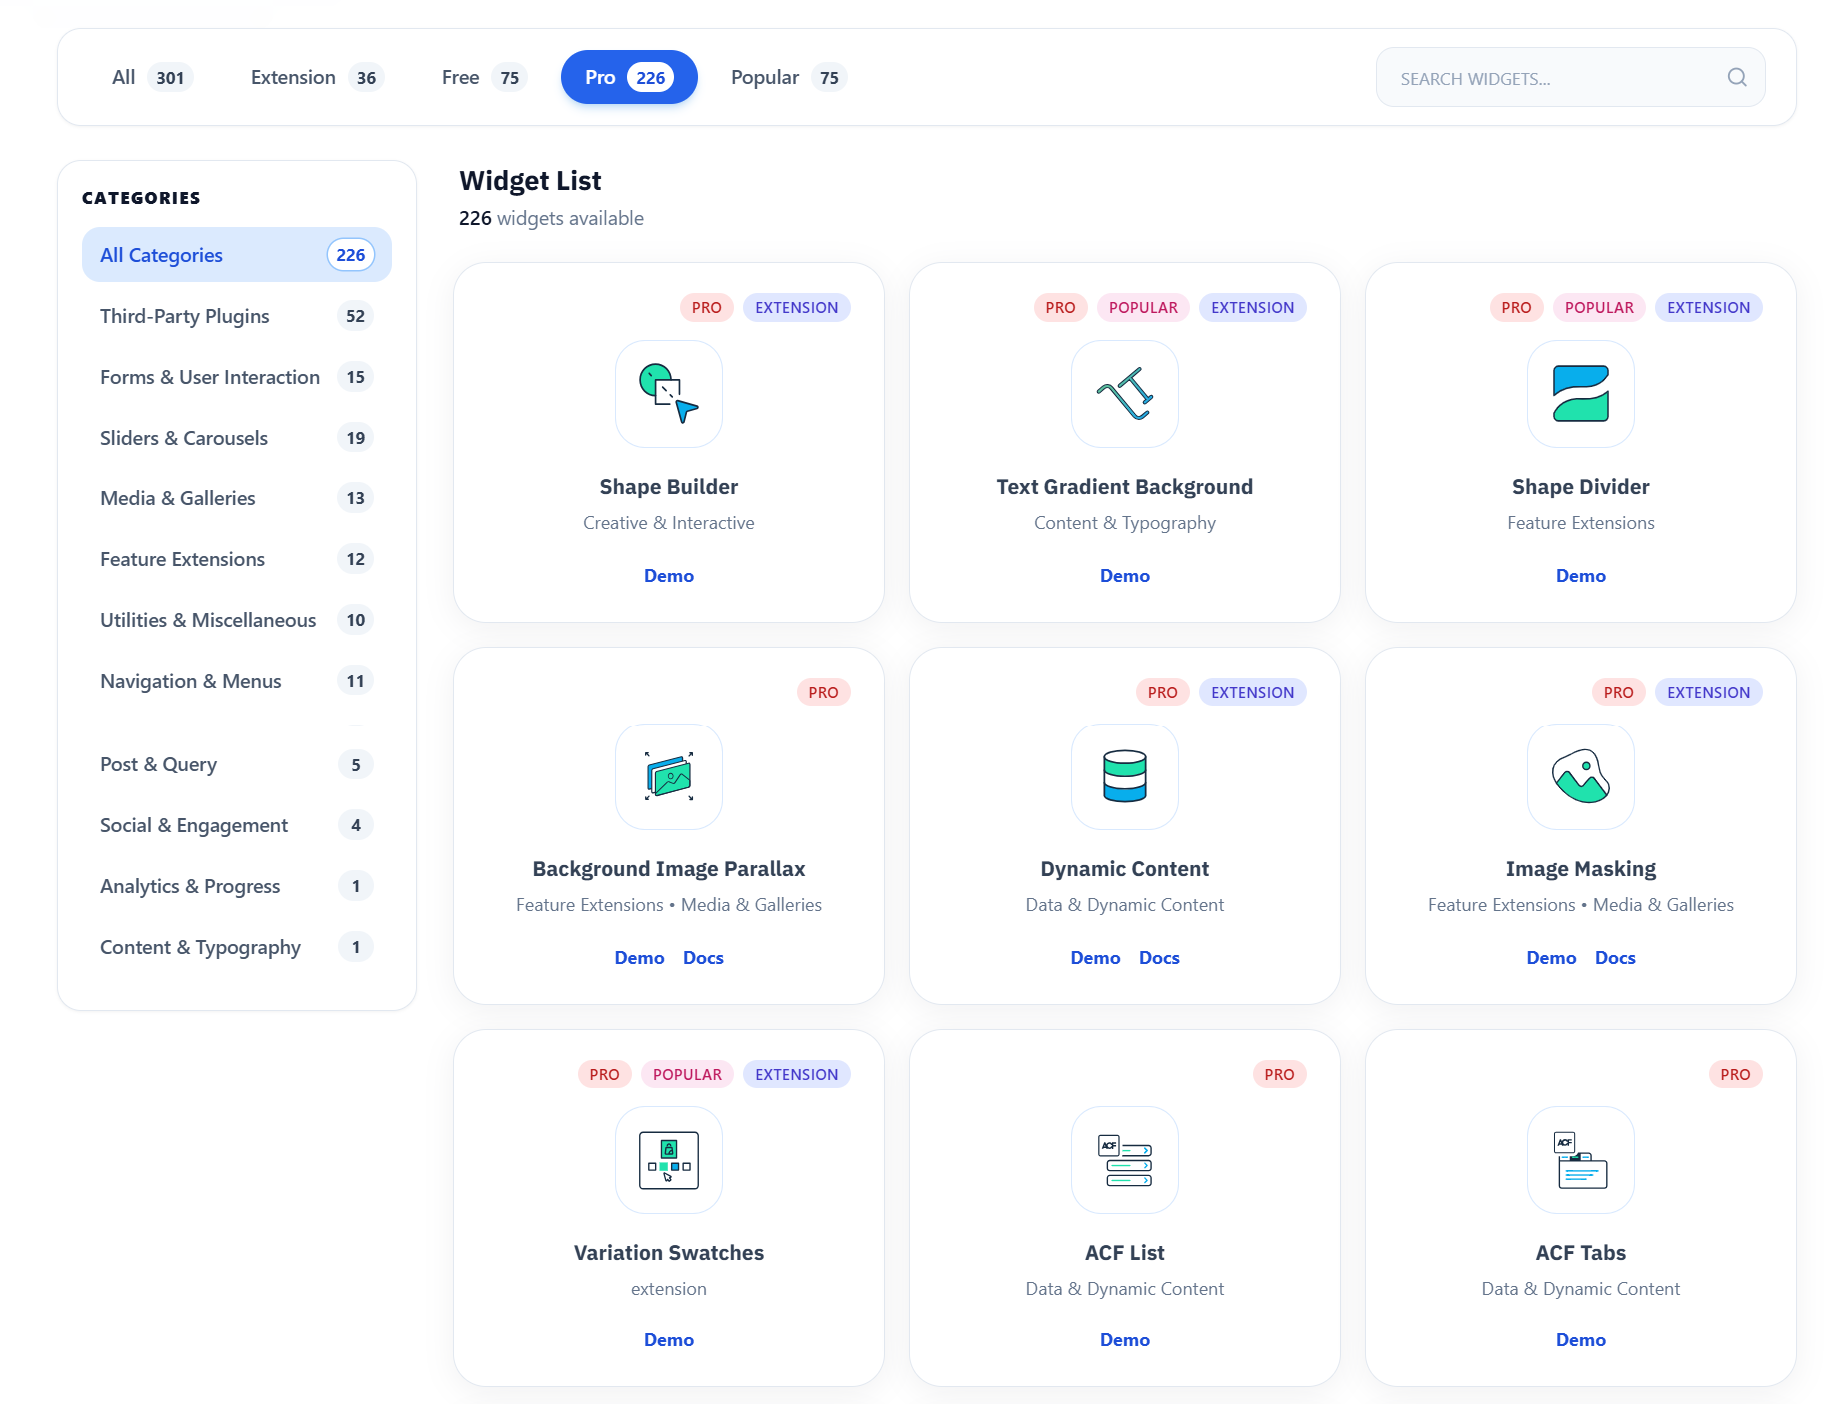Open the Variation Swatches Demo link
Screen dimensions: 1847x1404
669,1340
